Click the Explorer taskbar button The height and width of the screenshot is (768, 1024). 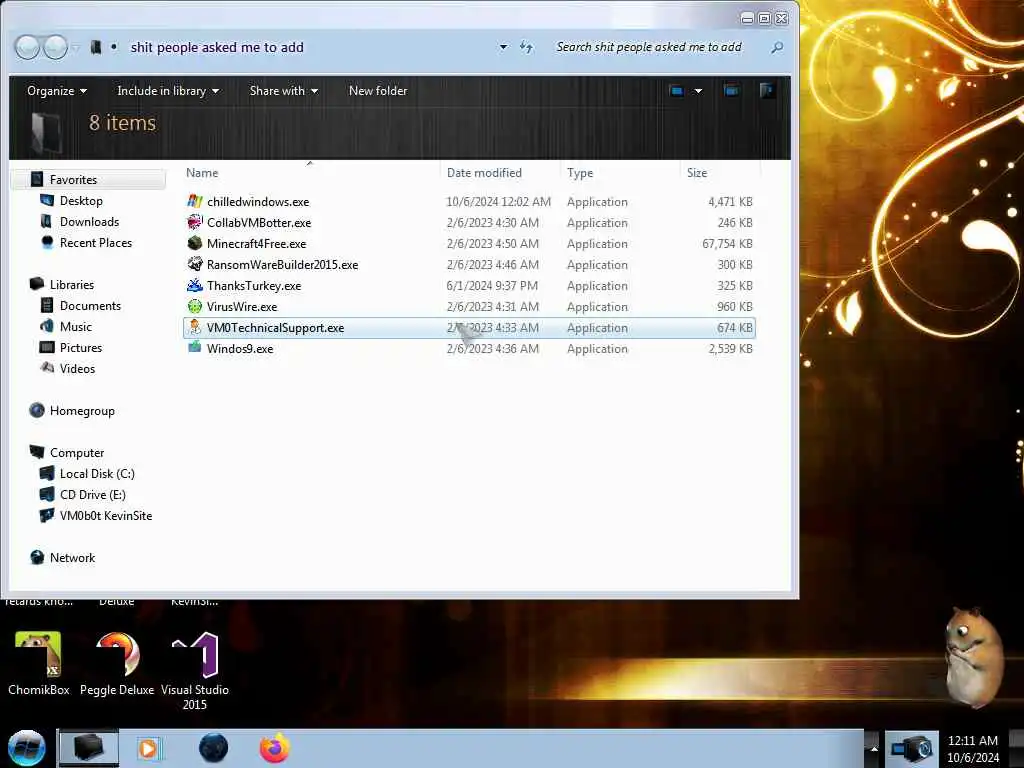tap(89, 748)
